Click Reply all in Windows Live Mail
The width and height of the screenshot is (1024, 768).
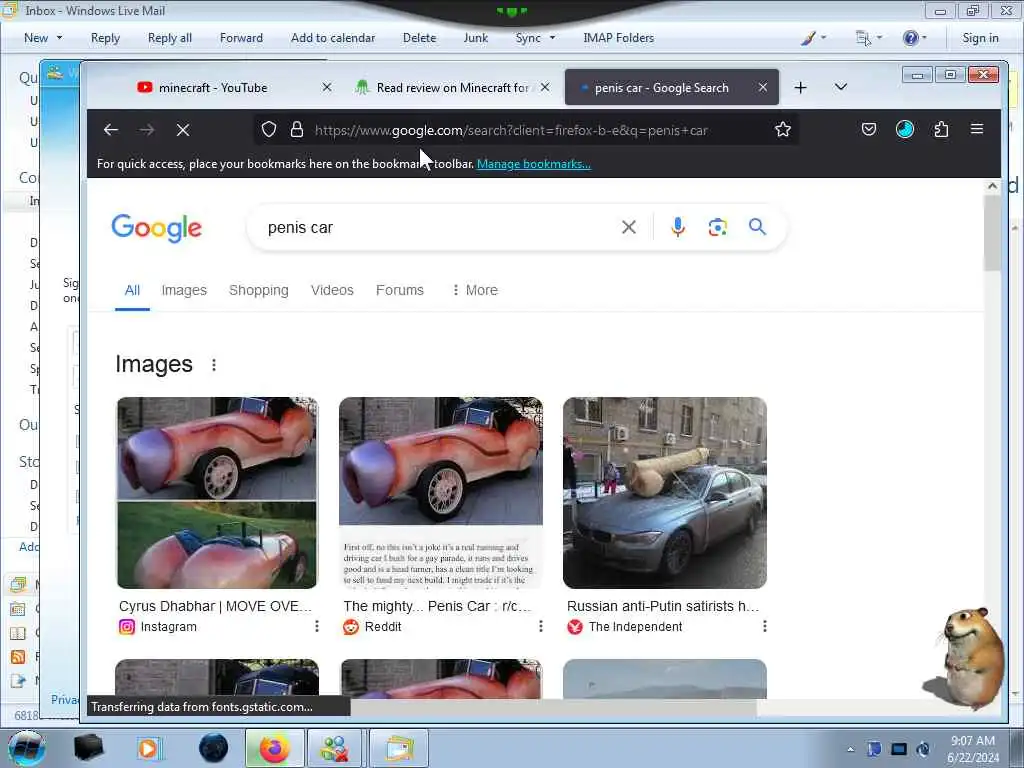pyautogui.click(x=170, y=38)
